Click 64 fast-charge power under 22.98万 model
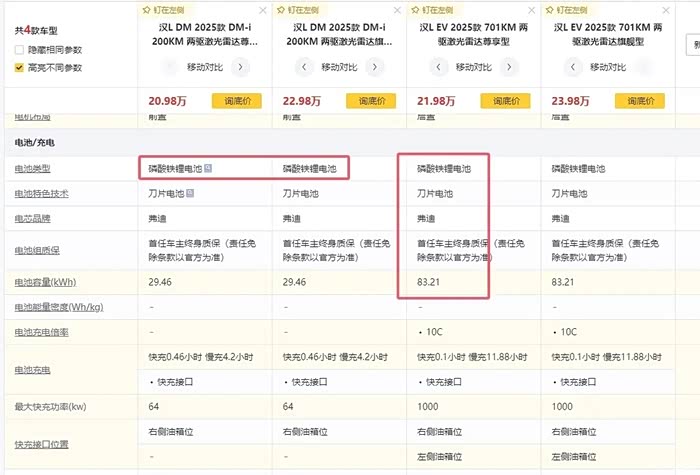Screen dimensions: 700x475 tap(288, 407)
